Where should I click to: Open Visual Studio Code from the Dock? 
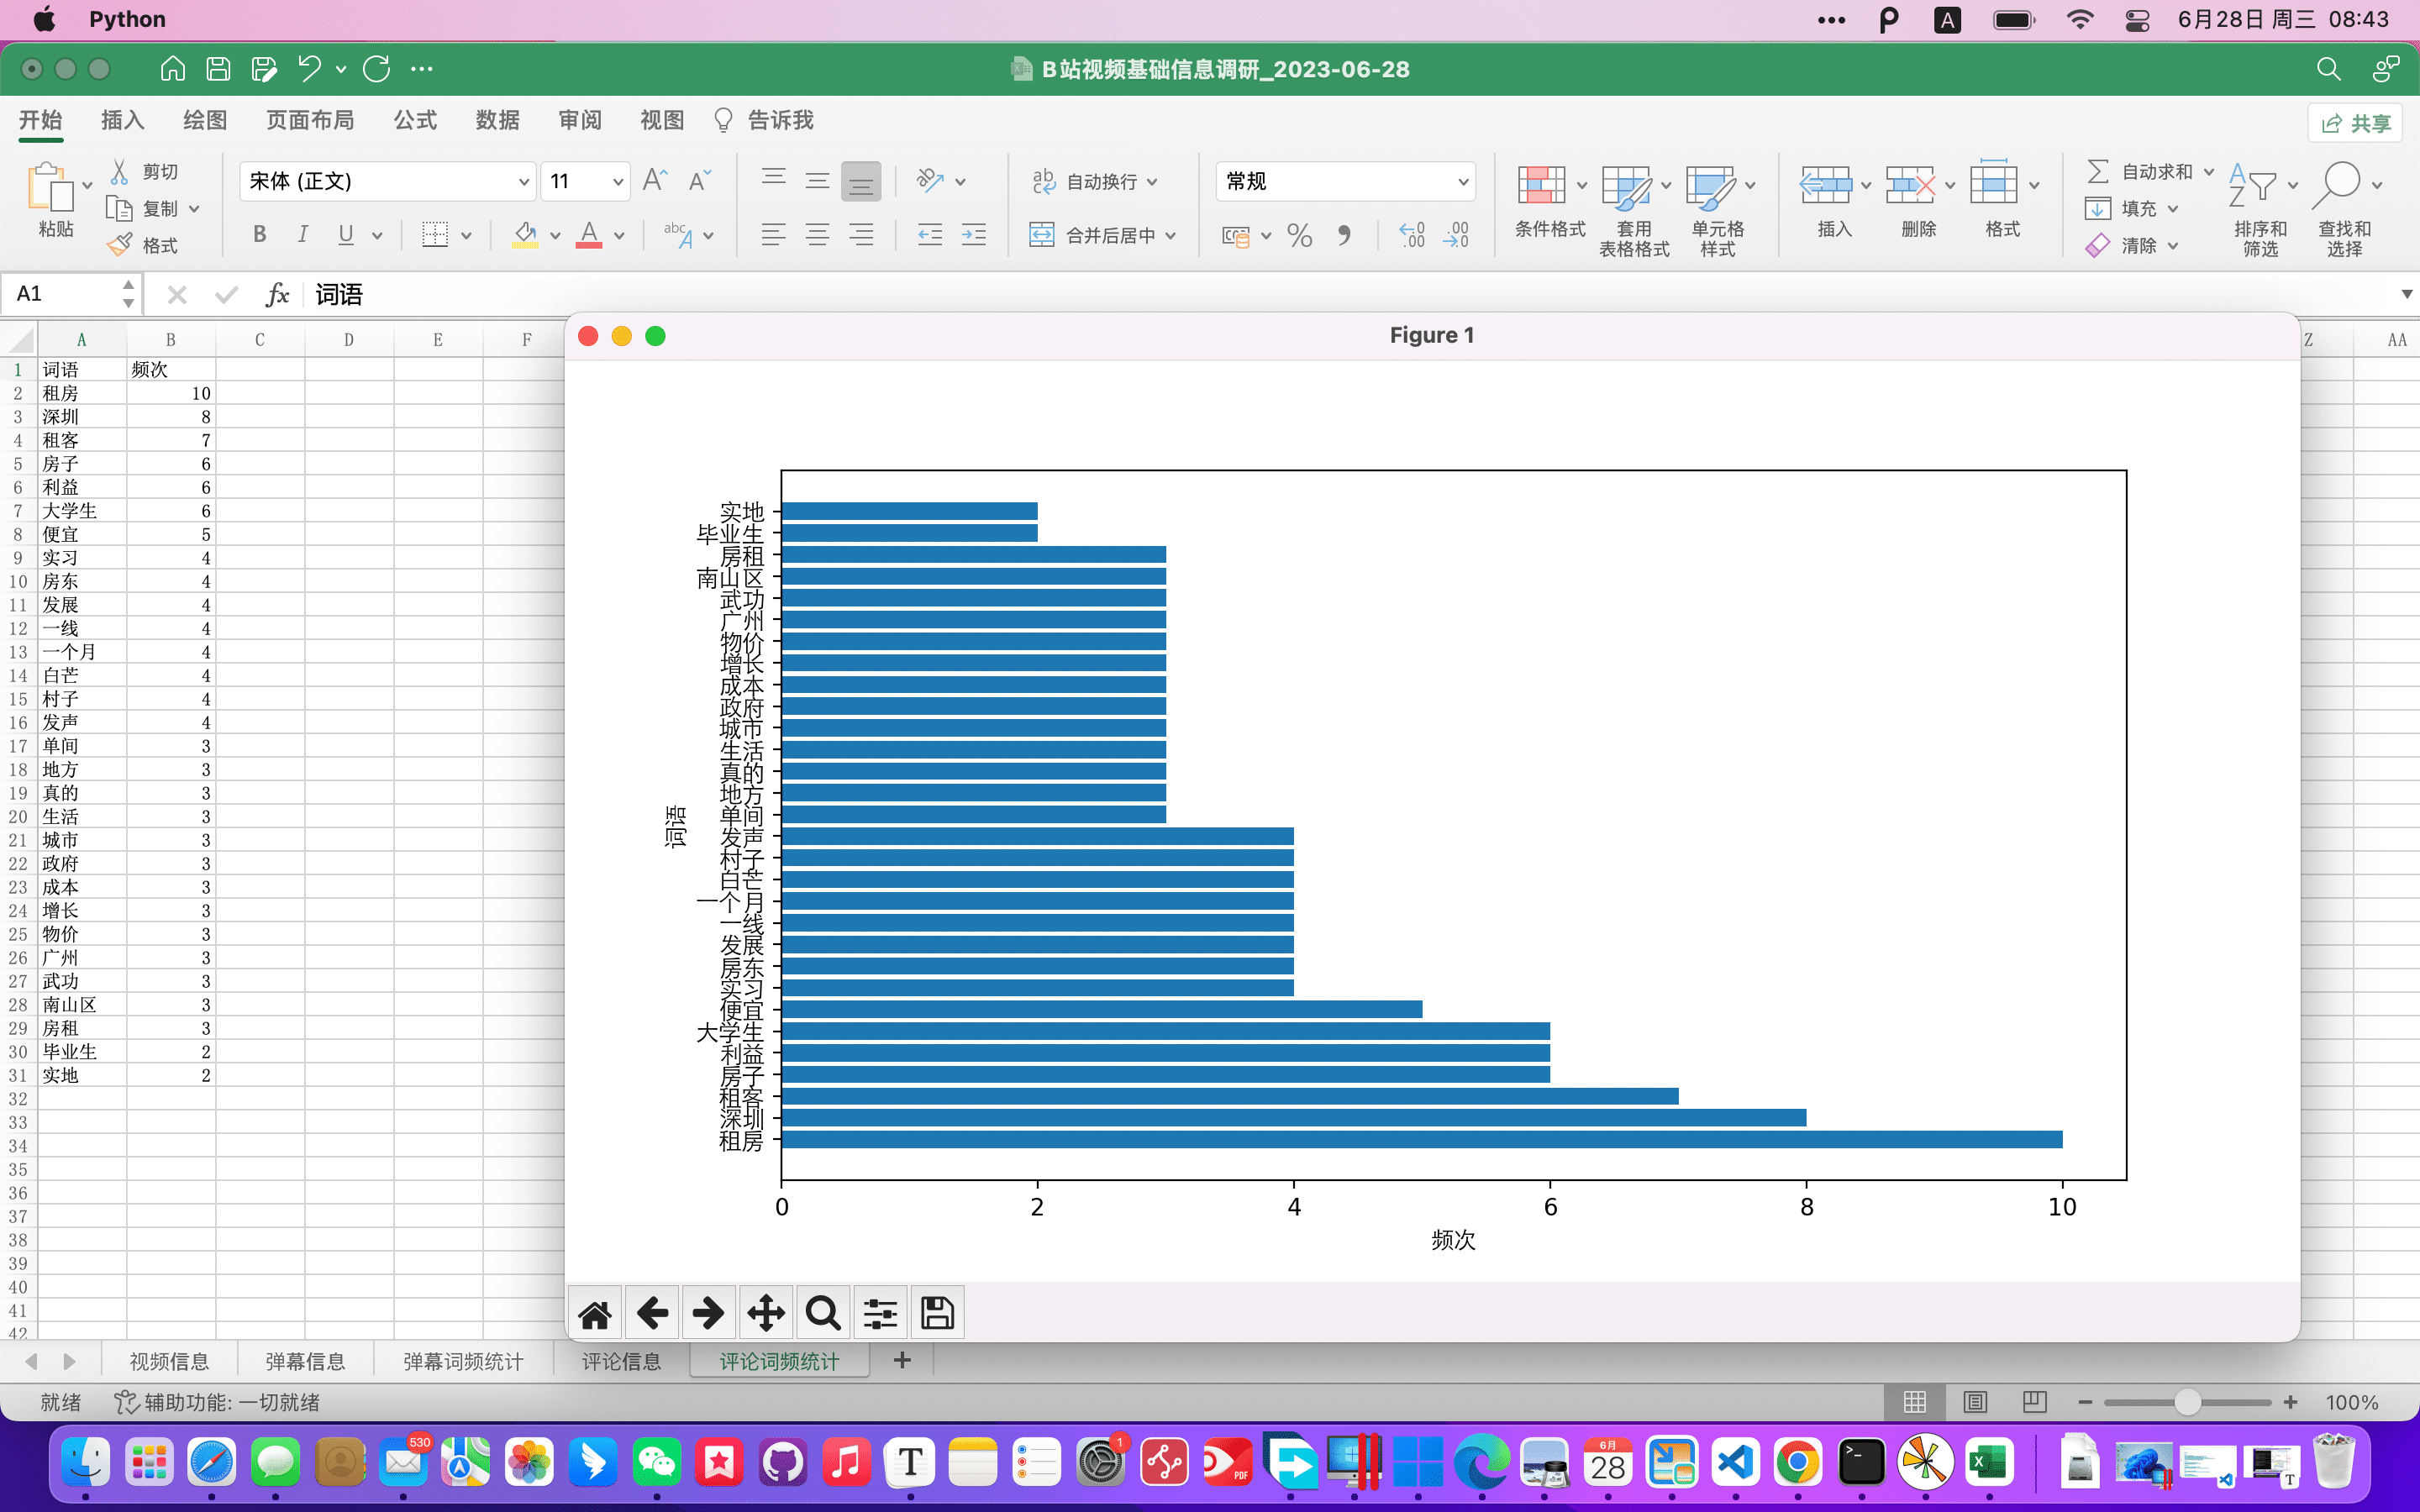pyautogui.click(x=1735, y=1462)
